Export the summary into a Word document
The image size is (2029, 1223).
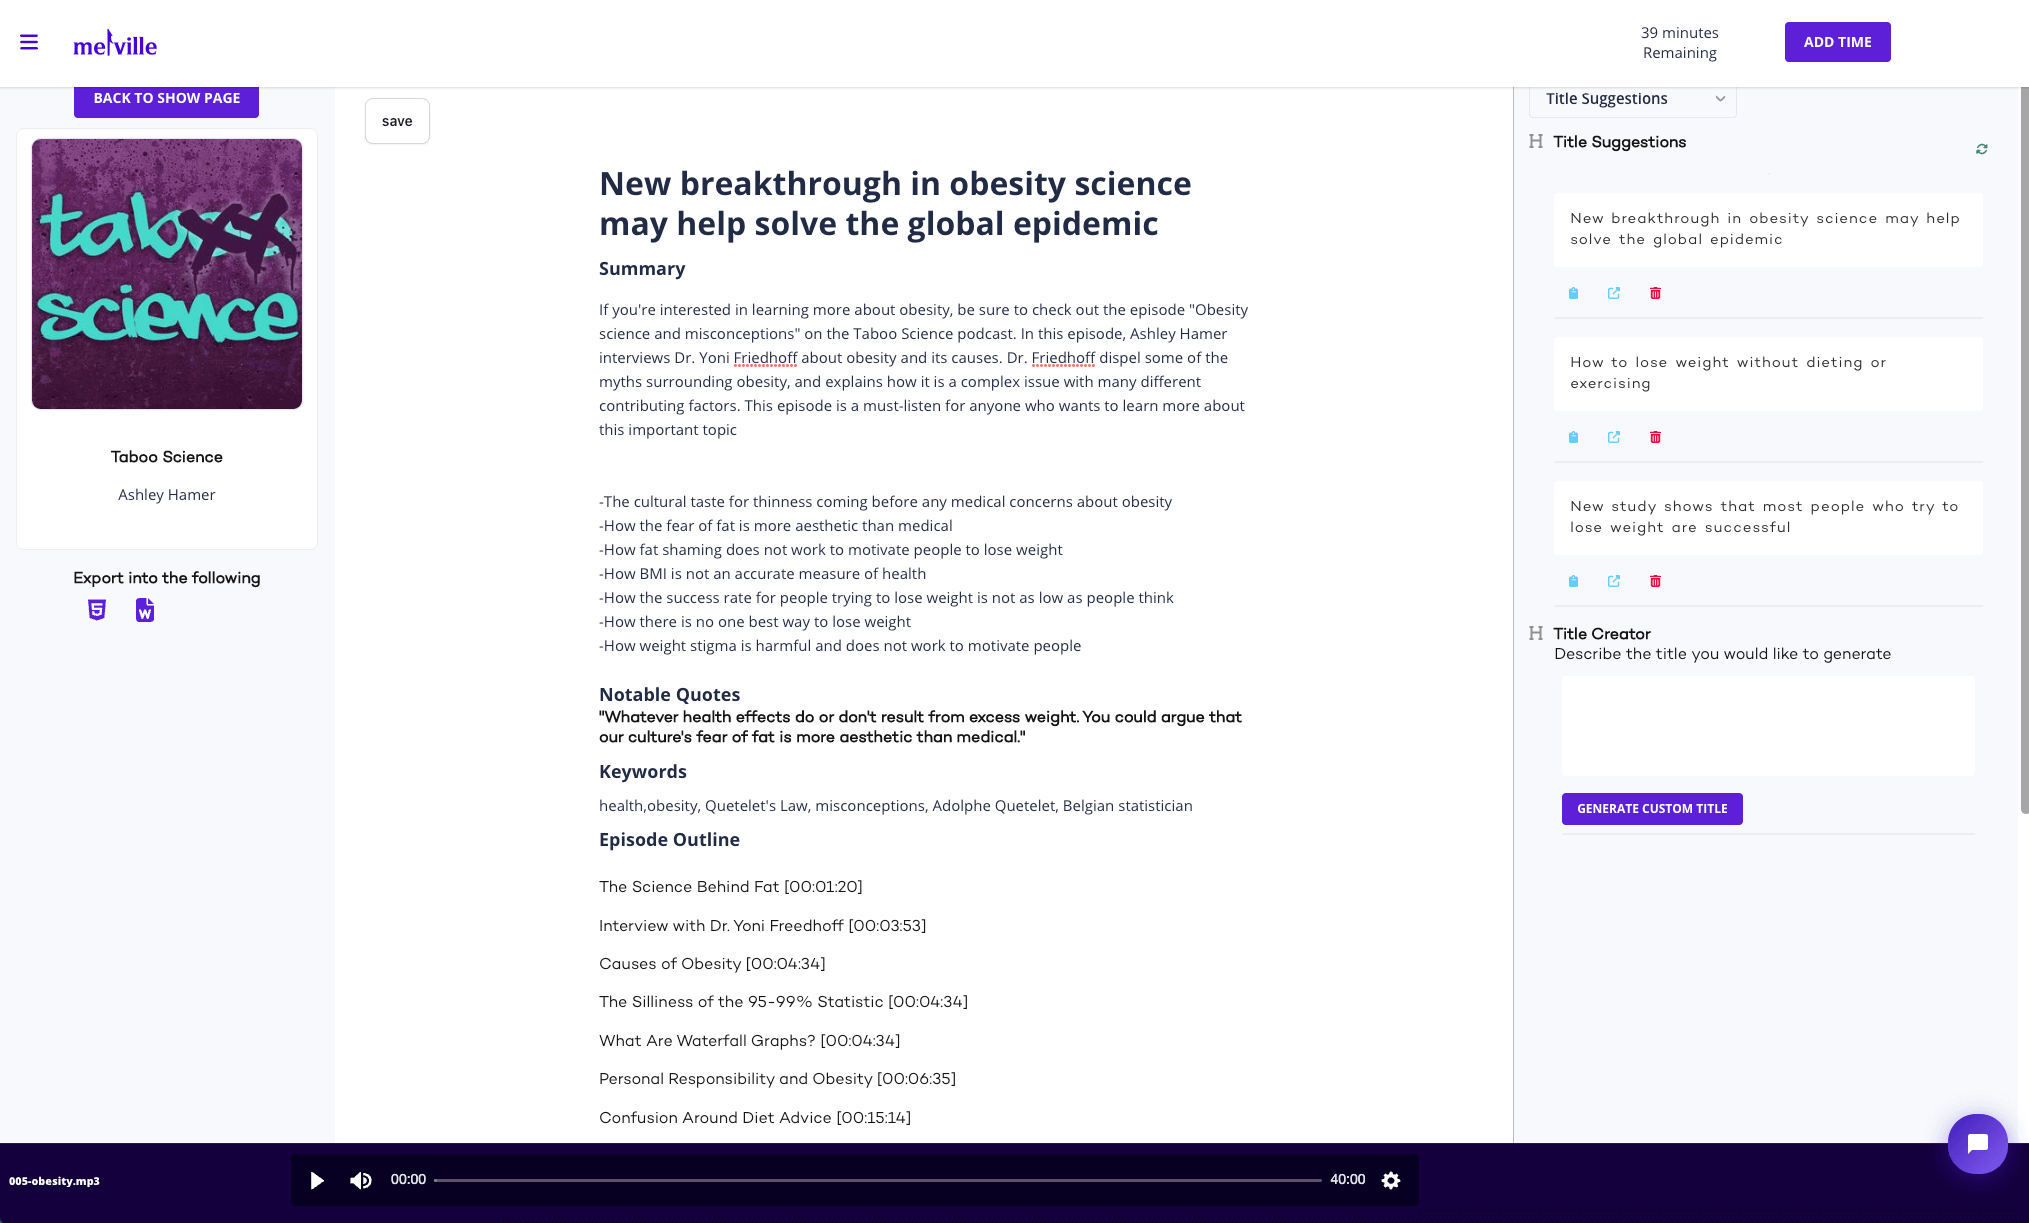coord(144,610)
